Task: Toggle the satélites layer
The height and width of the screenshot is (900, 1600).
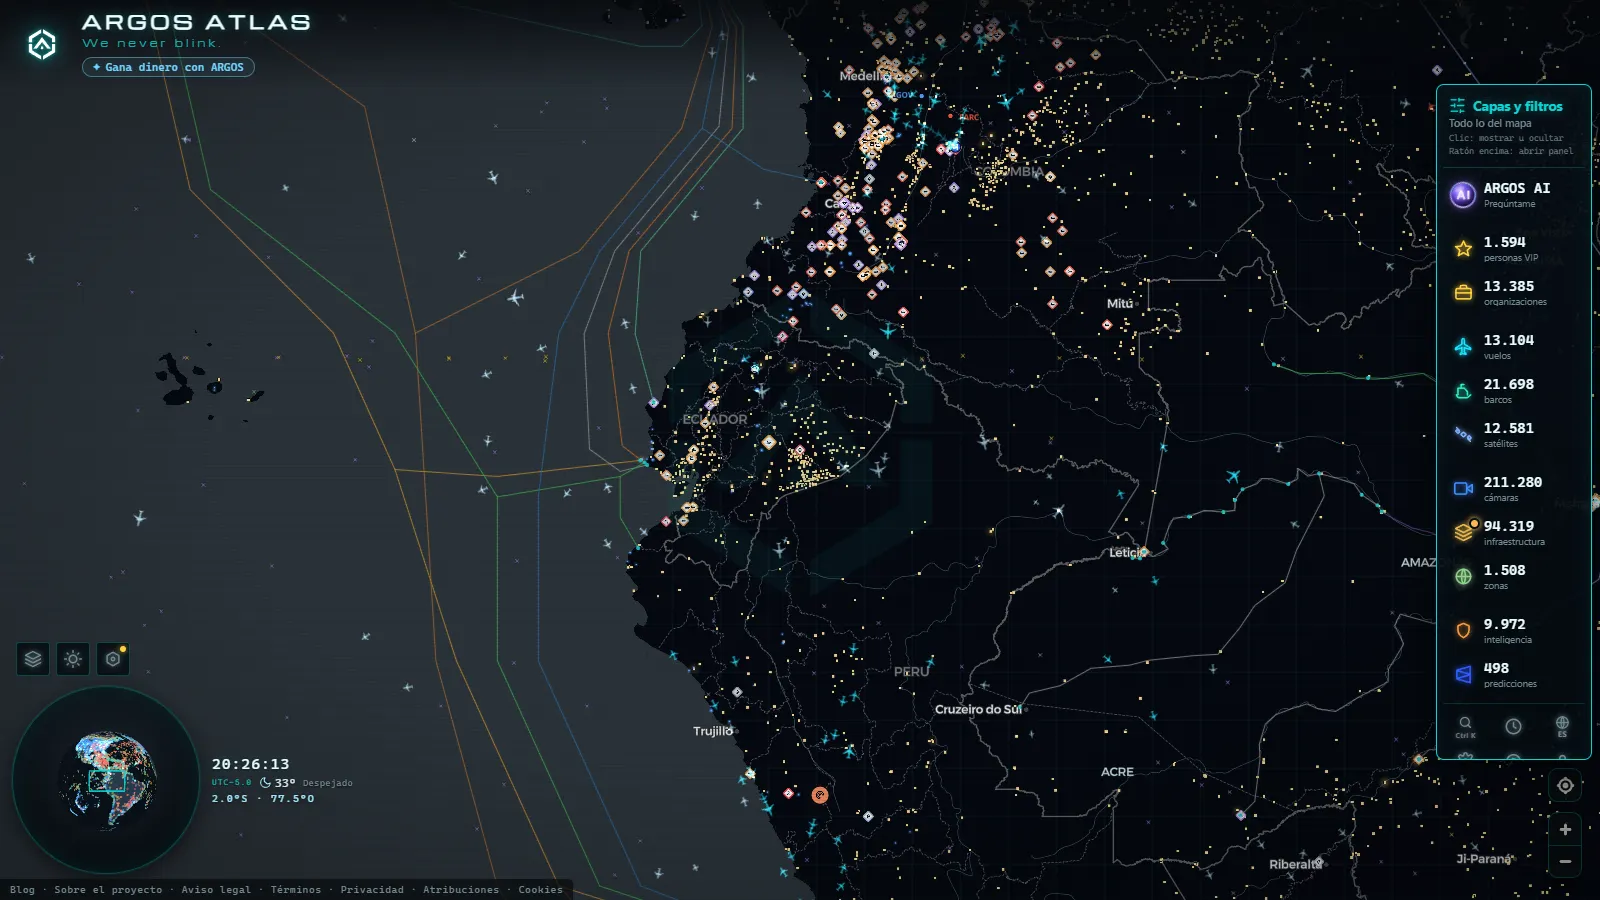Action: pyautogui.click(x=1463, y=434)
